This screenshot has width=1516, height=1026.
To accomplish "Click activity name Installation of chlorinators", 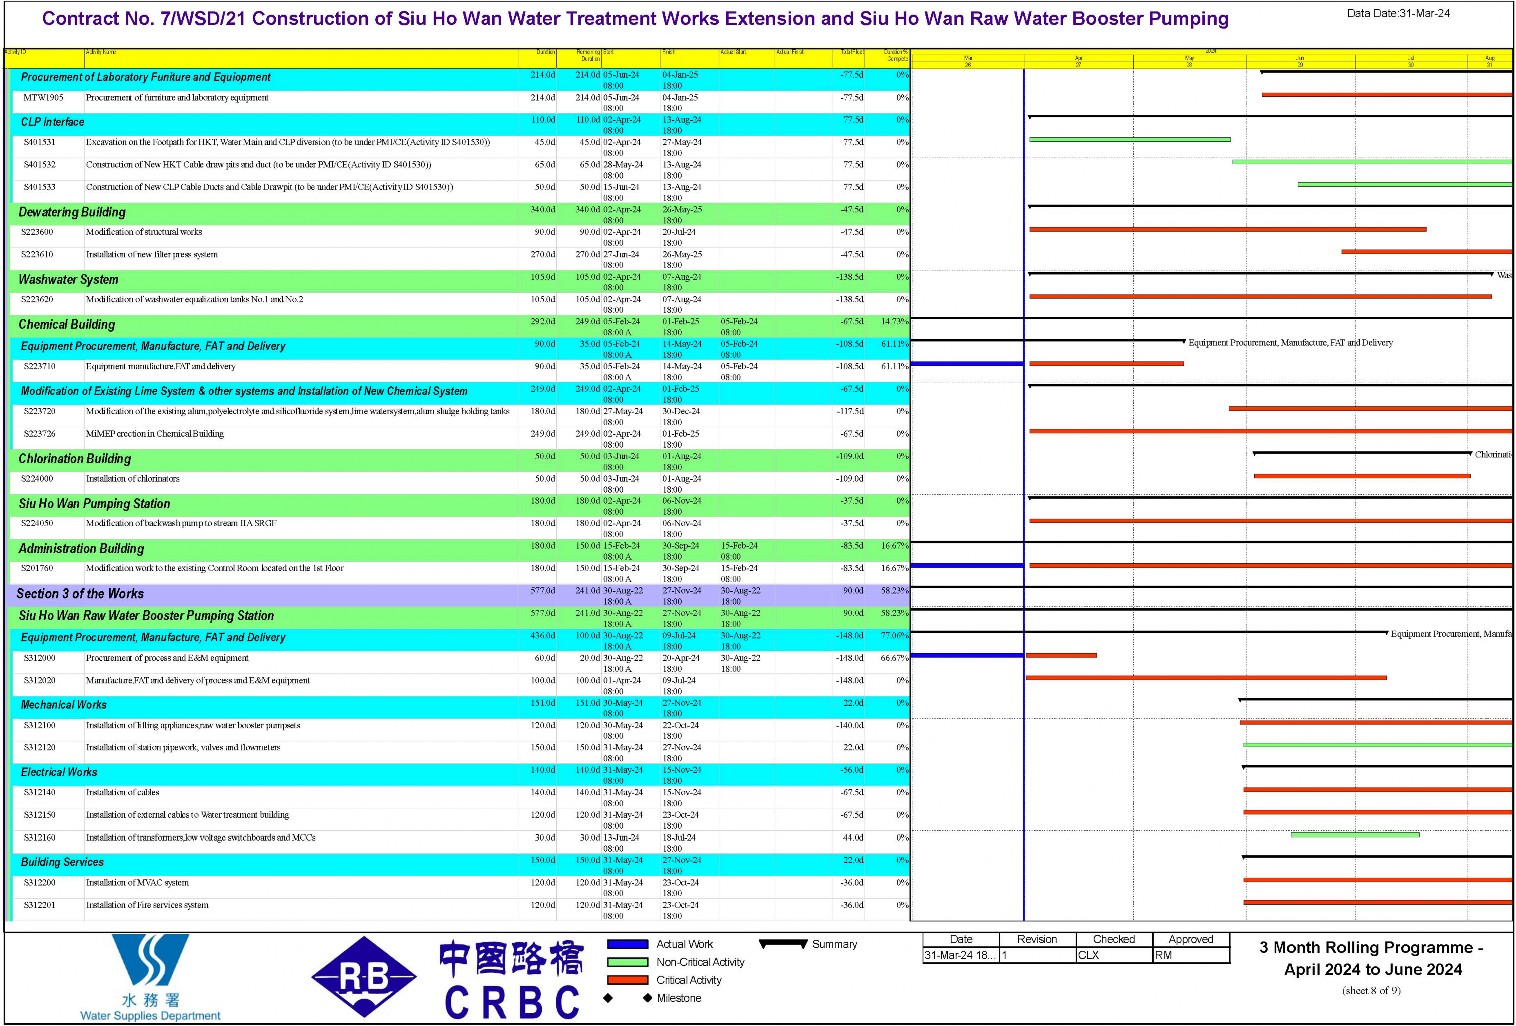I will tap(133, 479).
